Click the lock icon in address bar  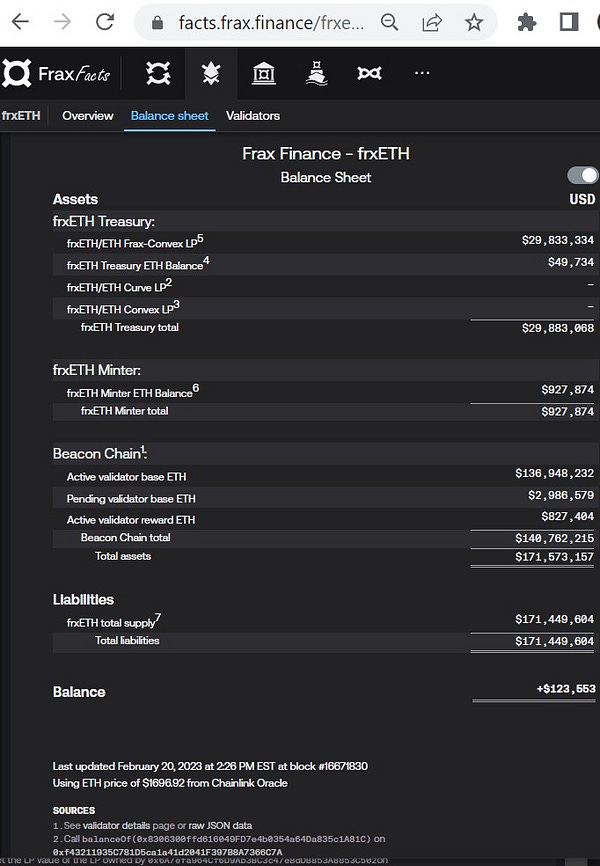(x=157, y=23)
